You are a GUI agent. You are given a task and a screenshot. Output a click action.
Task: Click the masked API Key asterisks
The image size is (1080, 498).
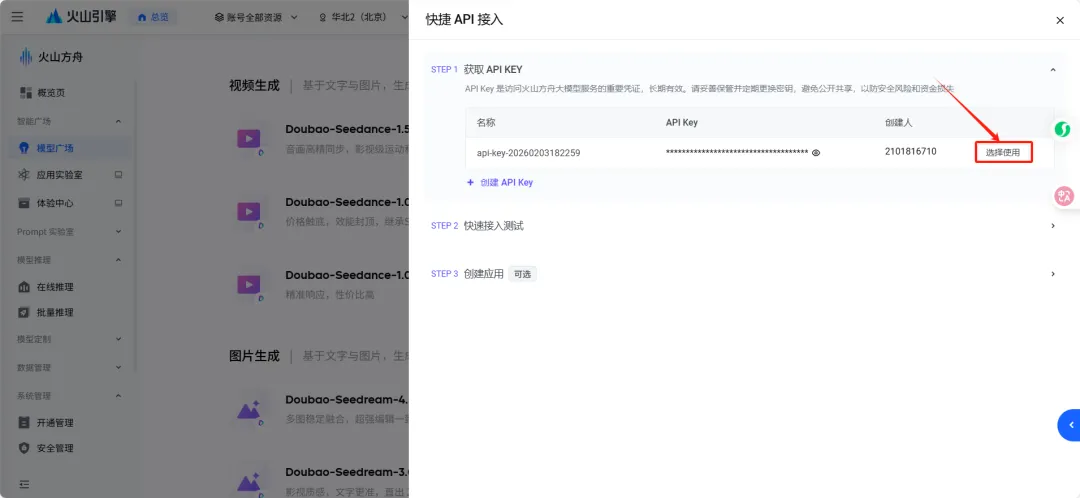tap(736, 152)
